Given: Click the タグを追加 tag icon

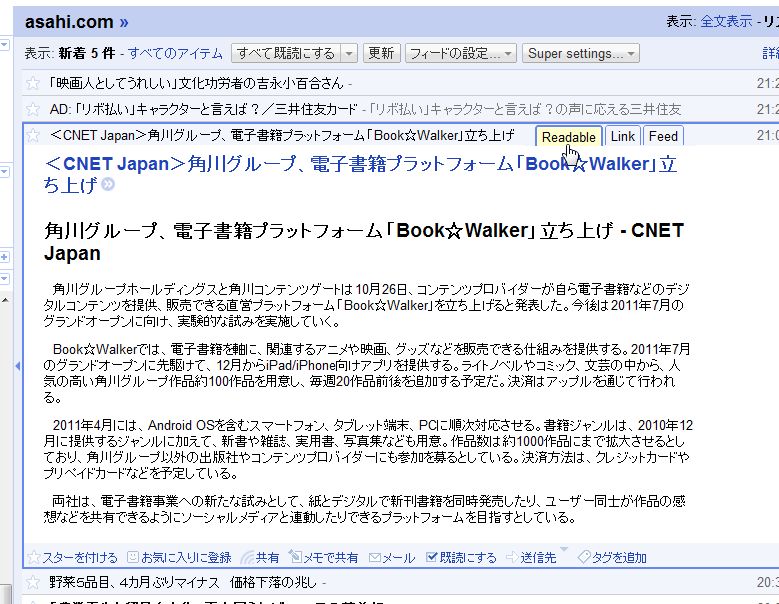Looking at the screenshot, I should (584, 557).
